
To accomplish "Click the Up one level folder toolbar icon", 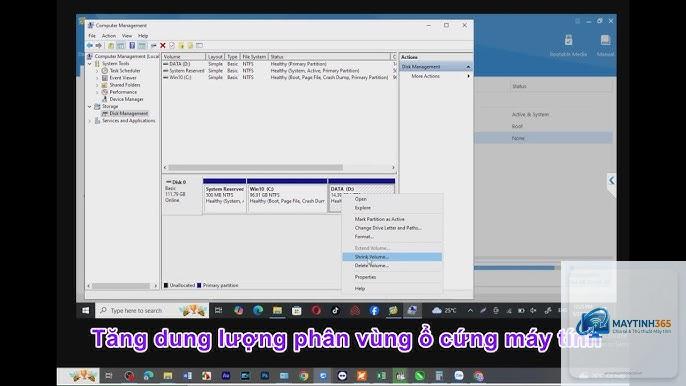I will pos(111,46).
